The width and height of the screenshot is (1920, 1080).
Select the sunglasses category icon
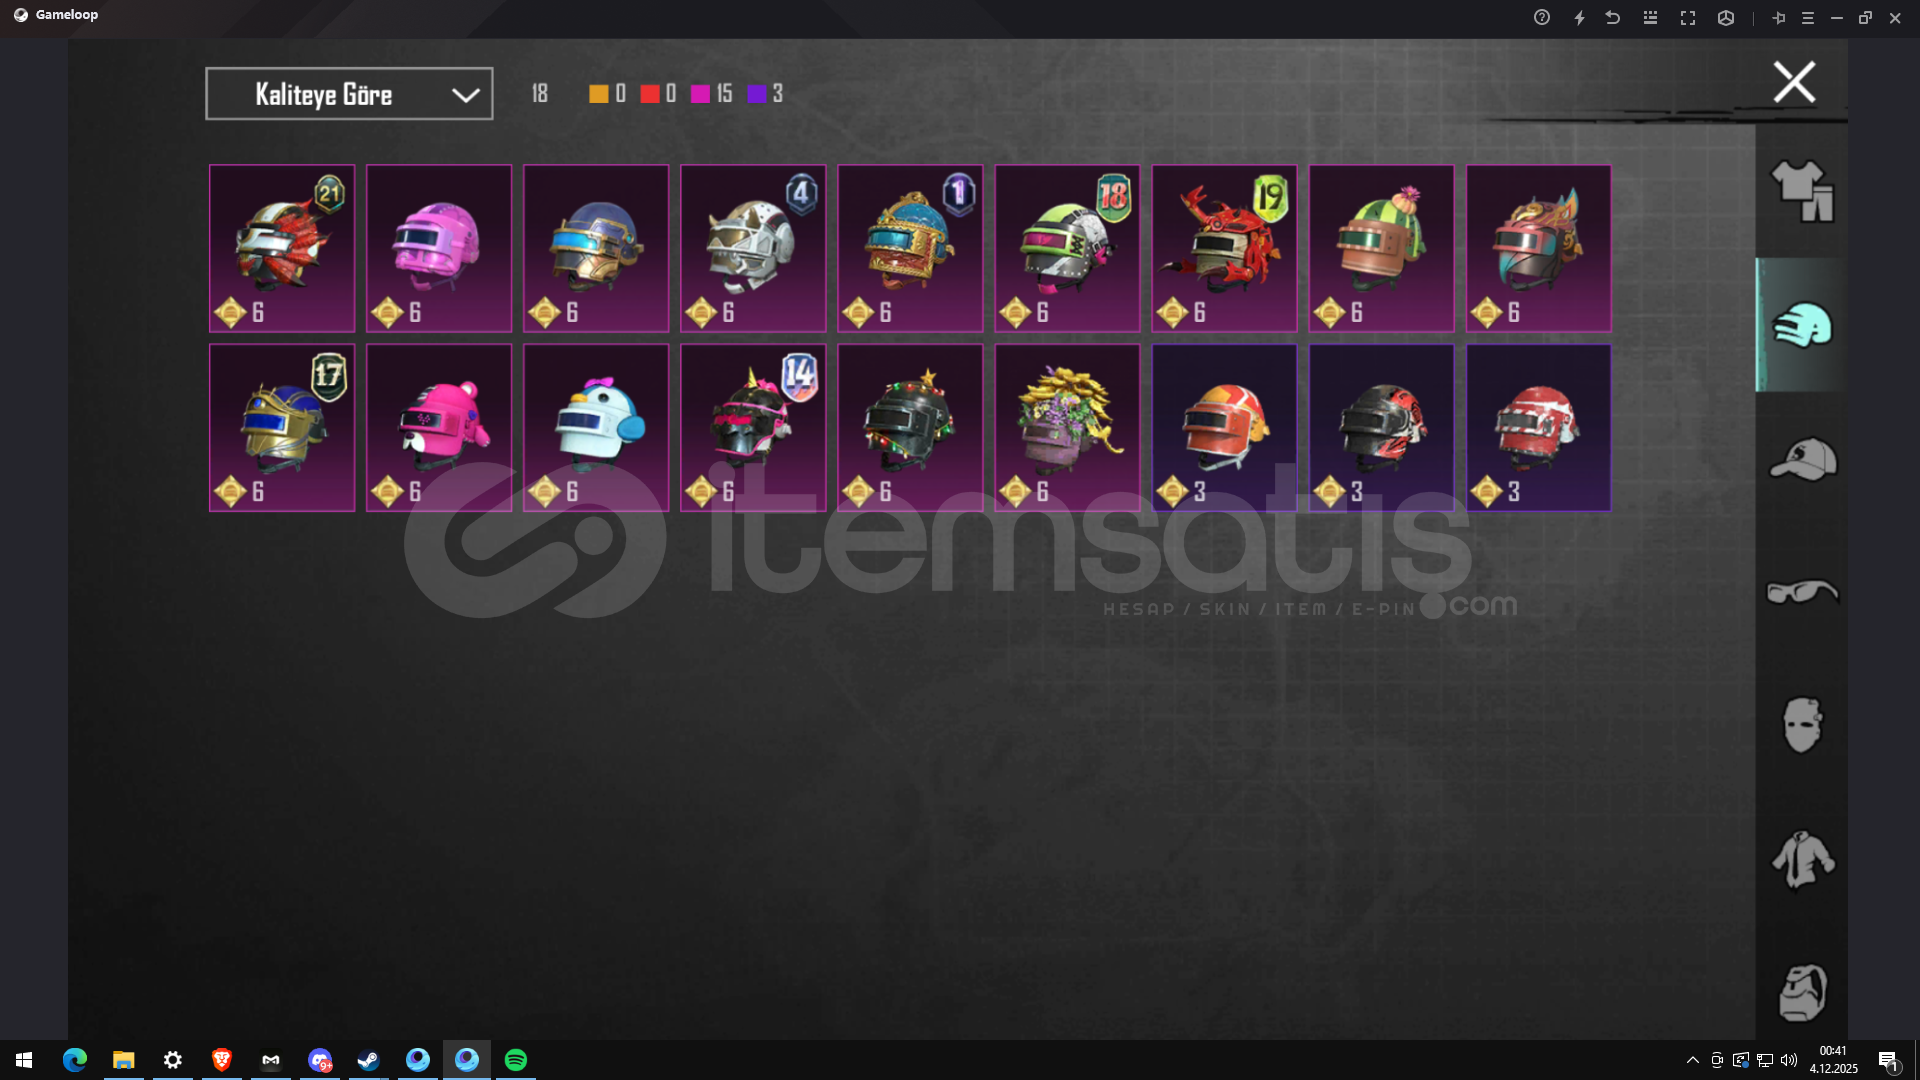[1802, 592]
